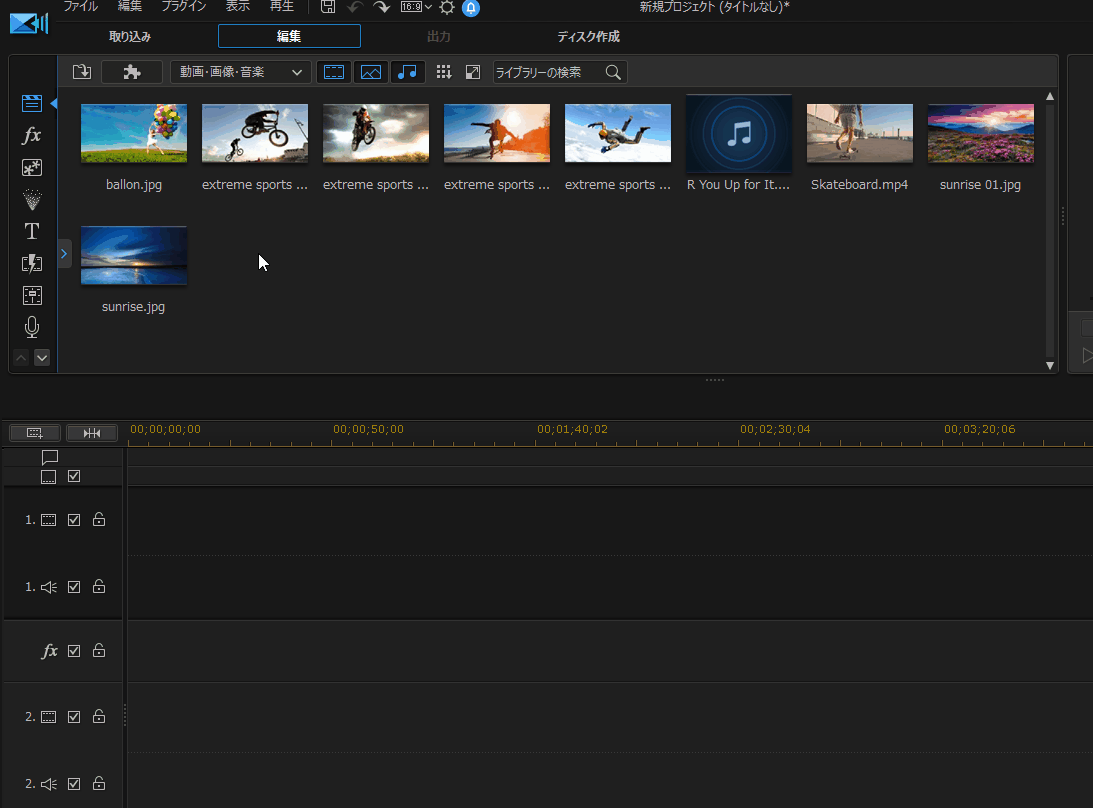
Task: Open the 編集 menu in menu bar
Action: pos(130,6)
